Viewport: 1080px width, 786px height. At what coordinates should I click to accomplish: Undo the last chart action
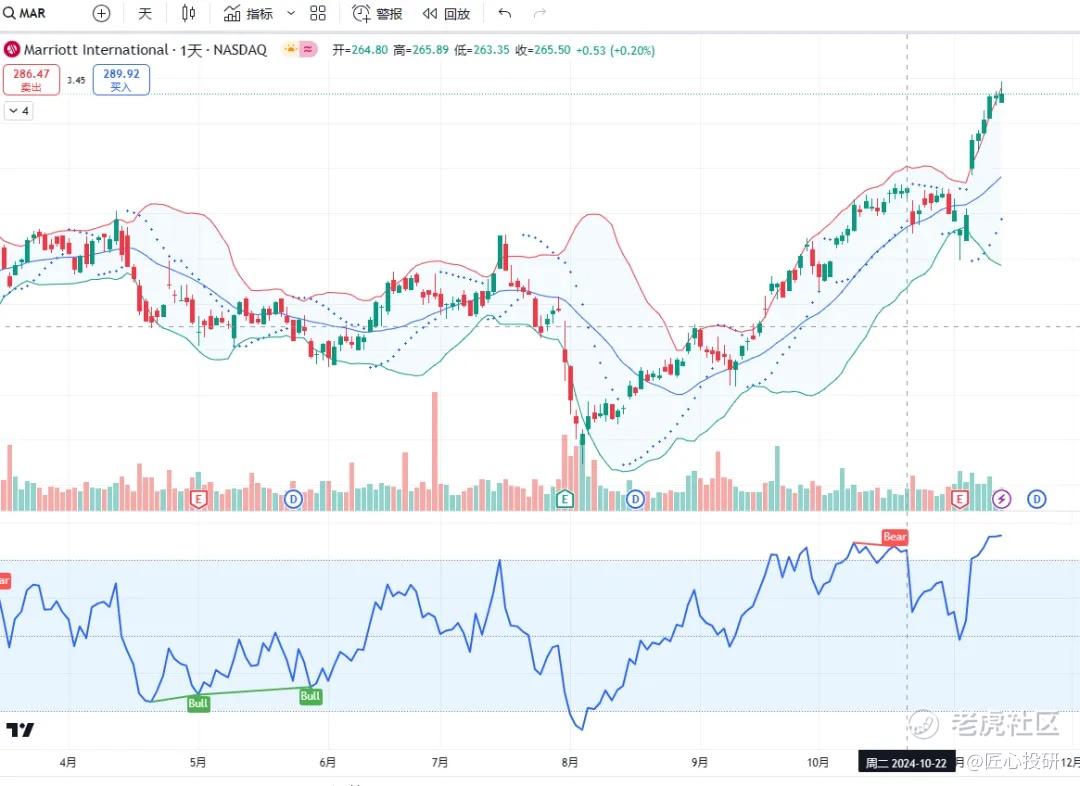[x=505, y=13]
